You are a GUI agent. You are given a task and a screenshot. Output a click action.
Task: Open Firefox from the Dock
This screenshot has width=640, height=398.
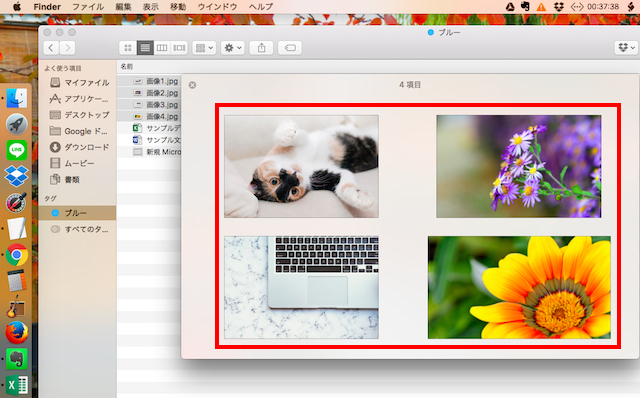pos(17,333)
